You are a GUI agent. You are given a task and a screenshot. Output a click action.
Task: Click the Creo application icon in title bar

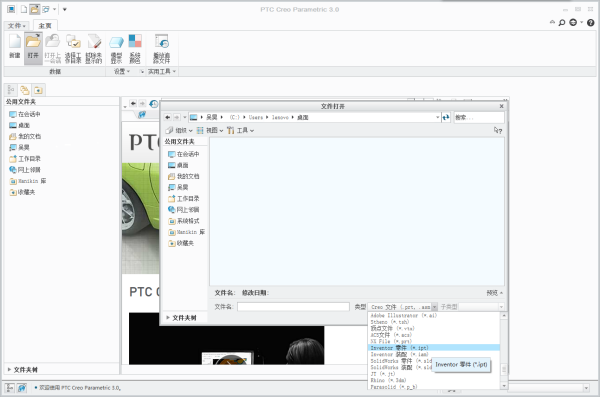(x=11, y=9)
